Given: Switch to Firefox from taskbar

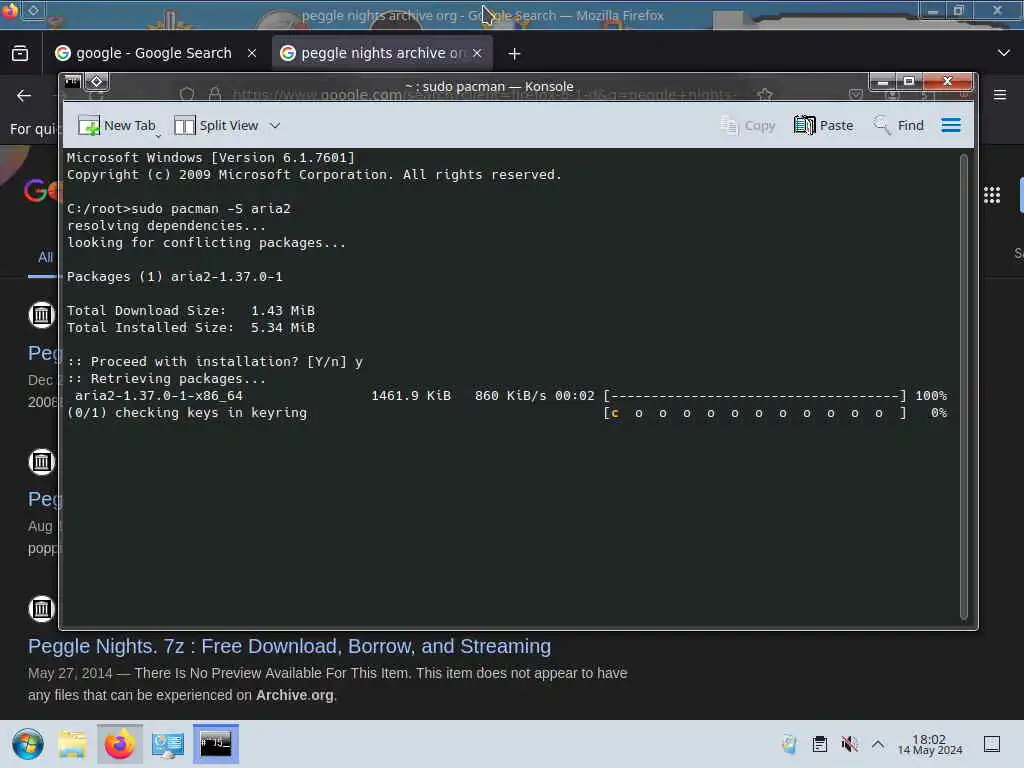Looking at the screenshot, I should [120, 744].
